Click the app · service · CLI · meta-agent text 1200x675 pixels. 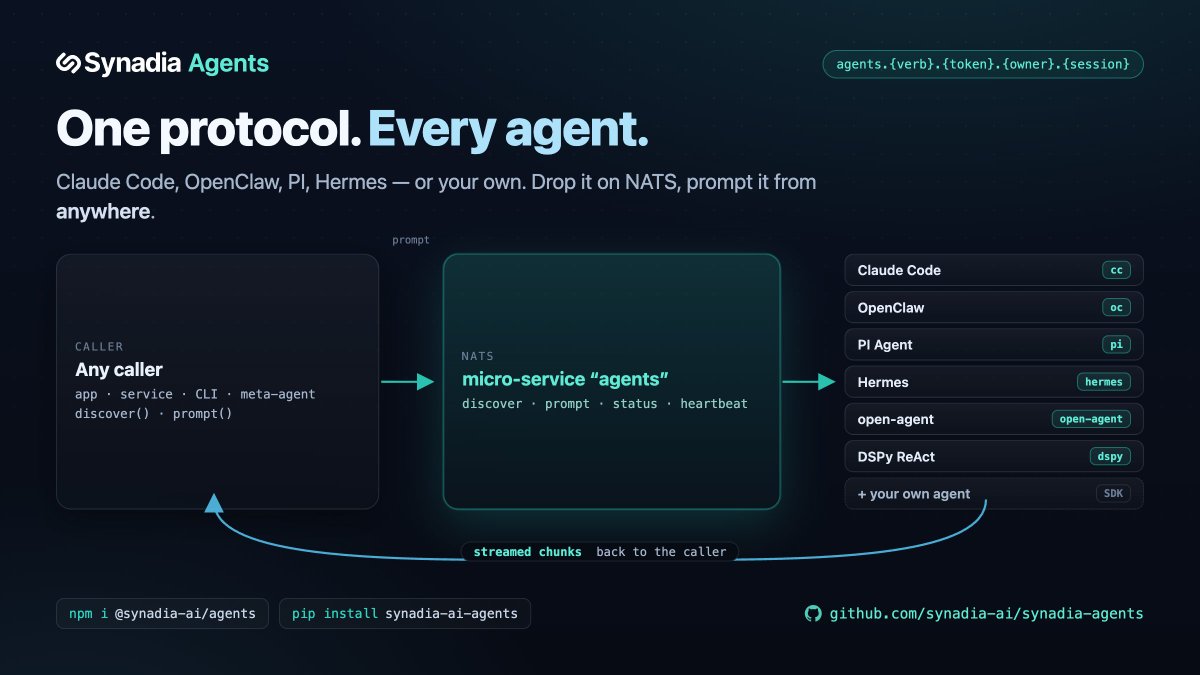195,394
